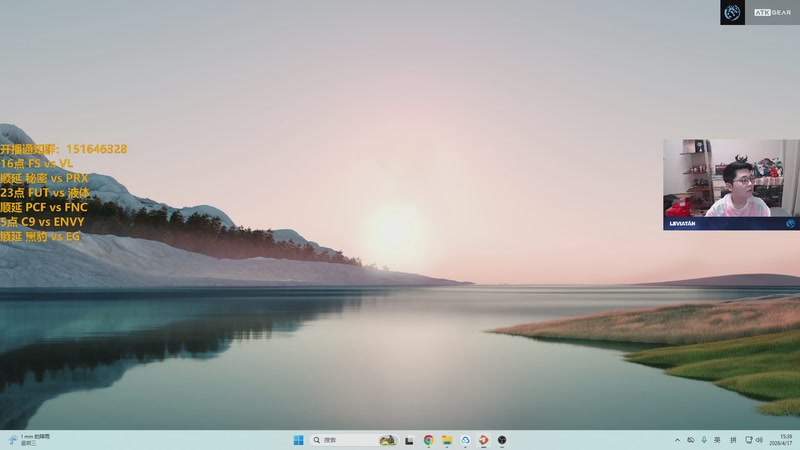This screenshot has width=800, height=450.
Task: Click the text '5点 C9 vs ENVY'
Action: click(x=42, y=222)
